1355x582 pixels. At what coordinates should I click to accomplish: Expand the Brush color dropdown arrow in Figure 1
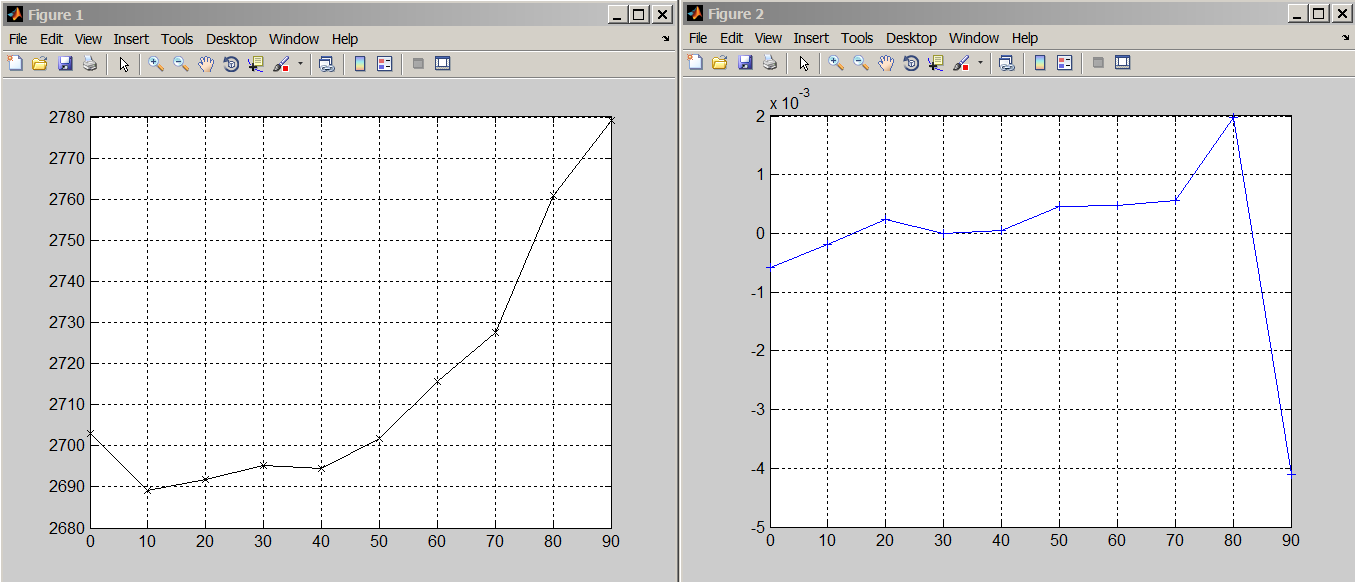(300, 63)
